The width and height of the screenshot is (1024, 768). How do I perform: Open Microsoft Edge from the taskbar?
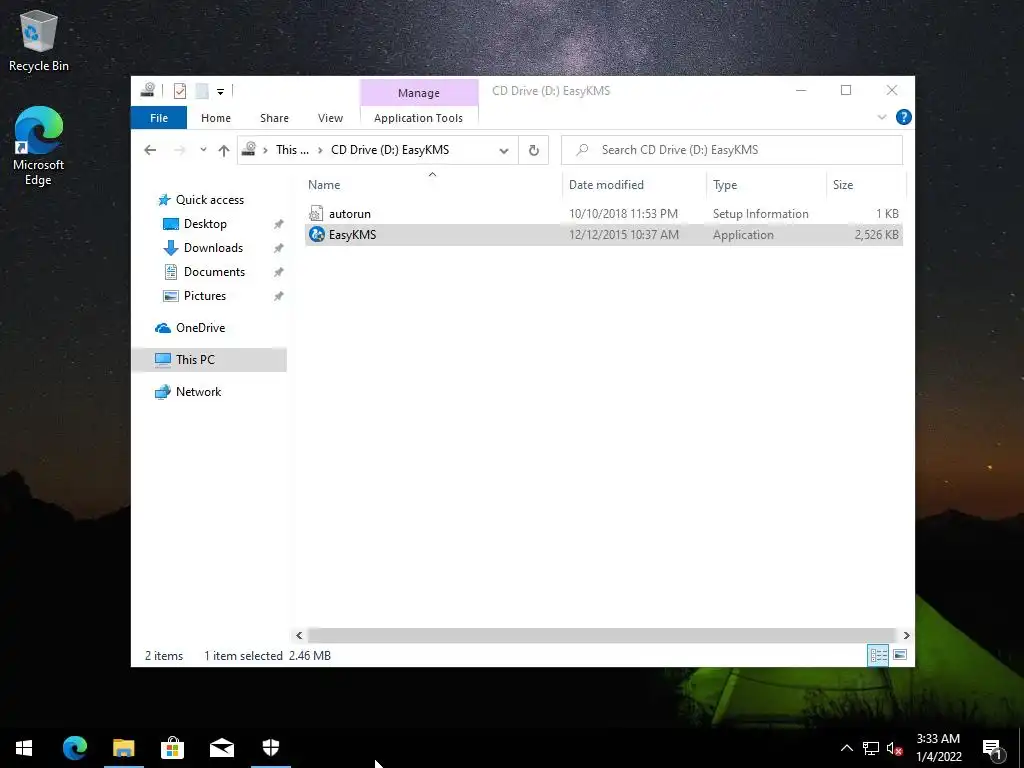(74, 748)
